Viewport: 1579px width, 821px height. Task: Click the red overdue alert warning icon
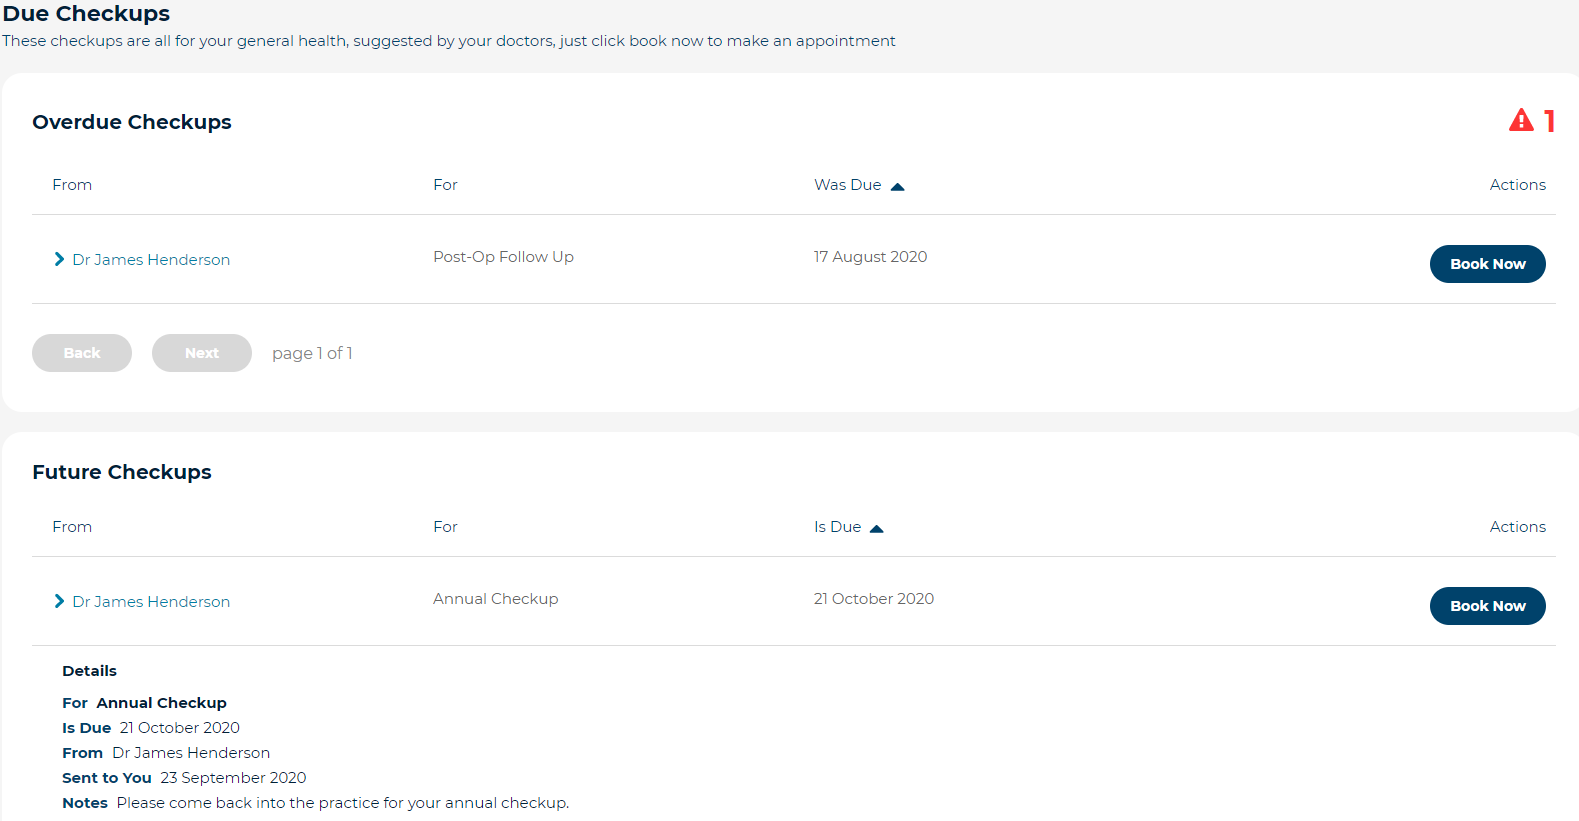tap(1520, 120)
